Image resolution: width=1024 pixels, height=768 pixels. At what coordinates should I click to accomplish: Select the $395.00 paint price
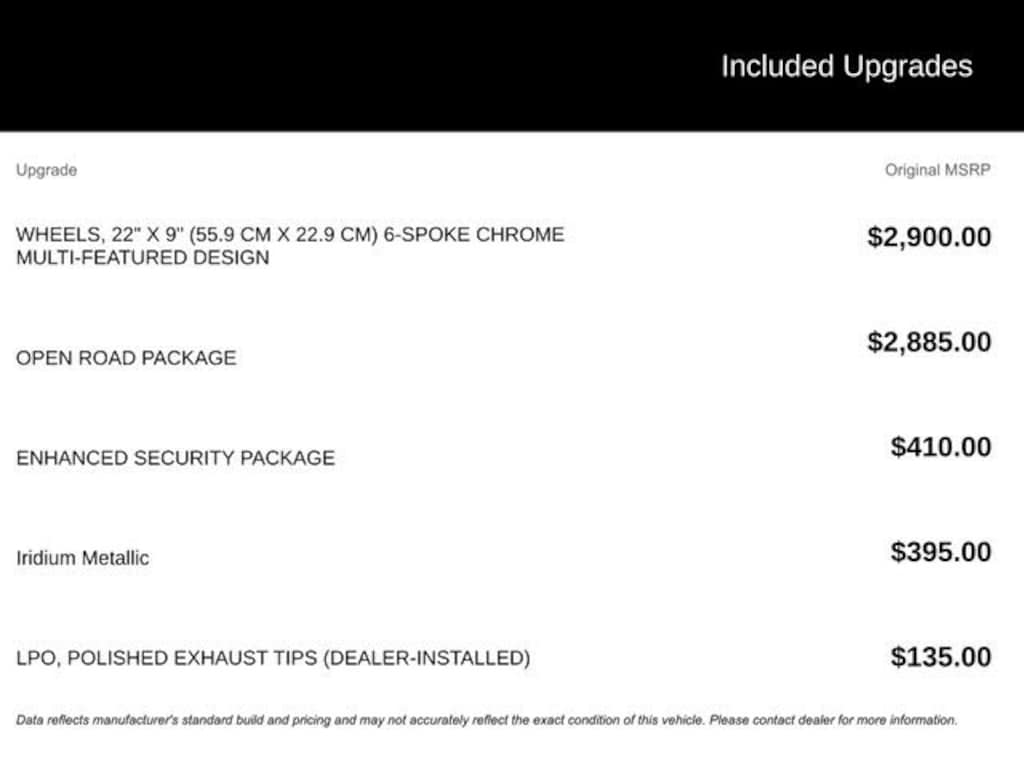pyautogui.click(x=940, y=552)
